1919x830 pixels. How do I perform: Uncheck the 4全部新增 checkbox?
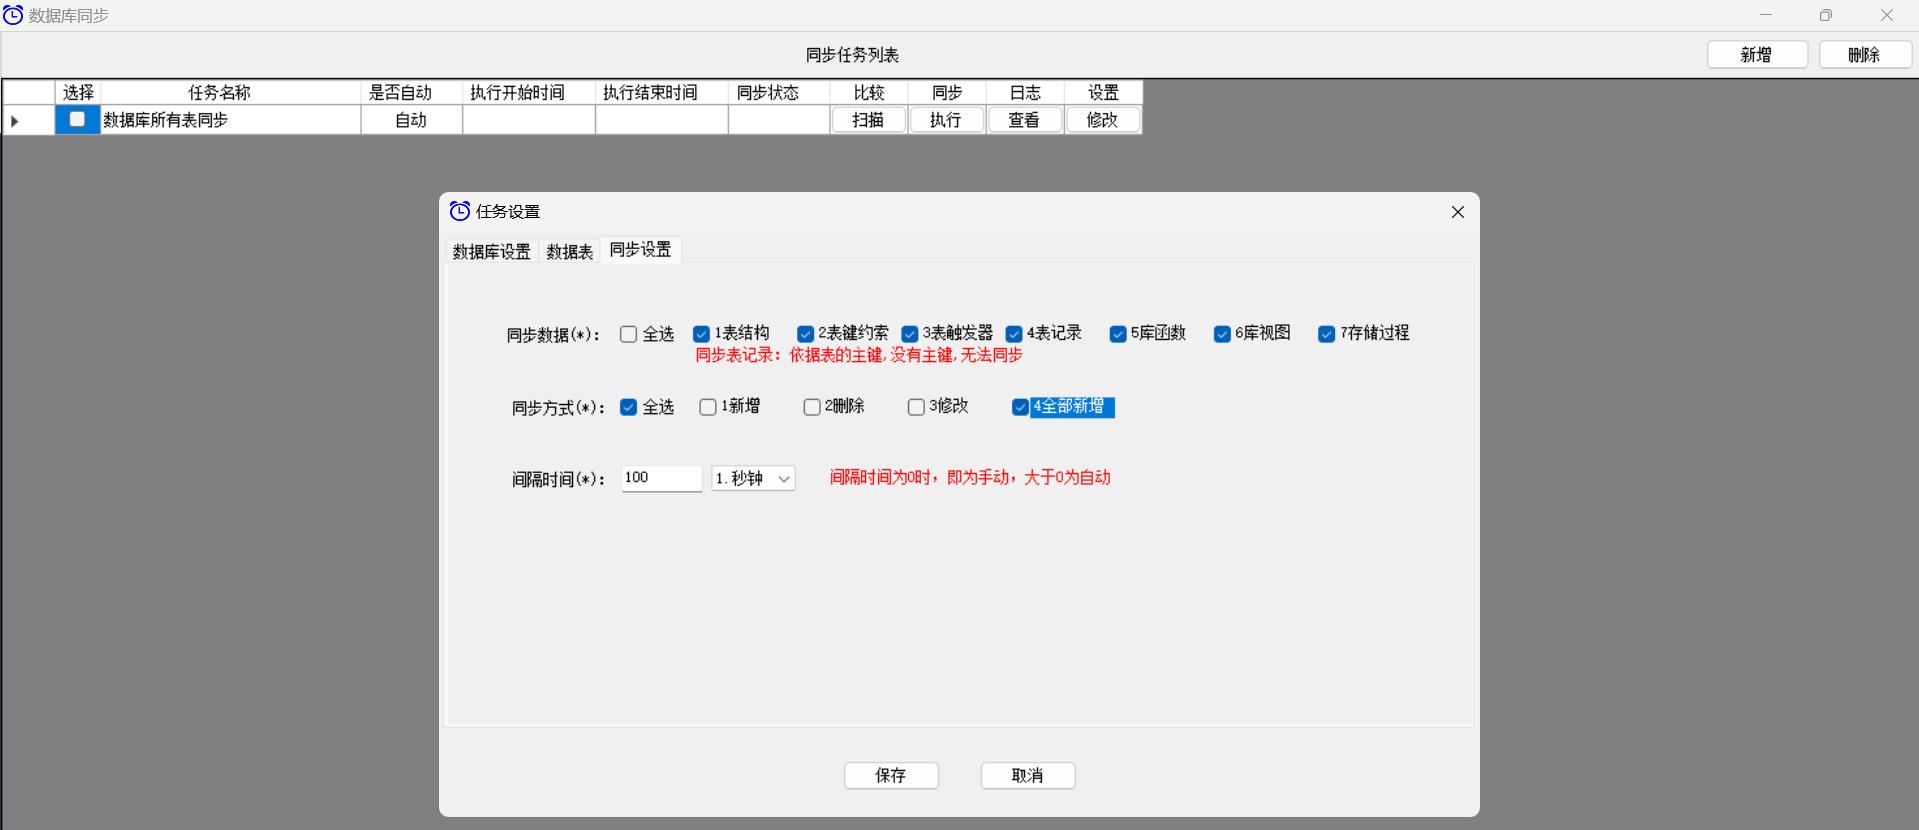(x=1020, y=407)
